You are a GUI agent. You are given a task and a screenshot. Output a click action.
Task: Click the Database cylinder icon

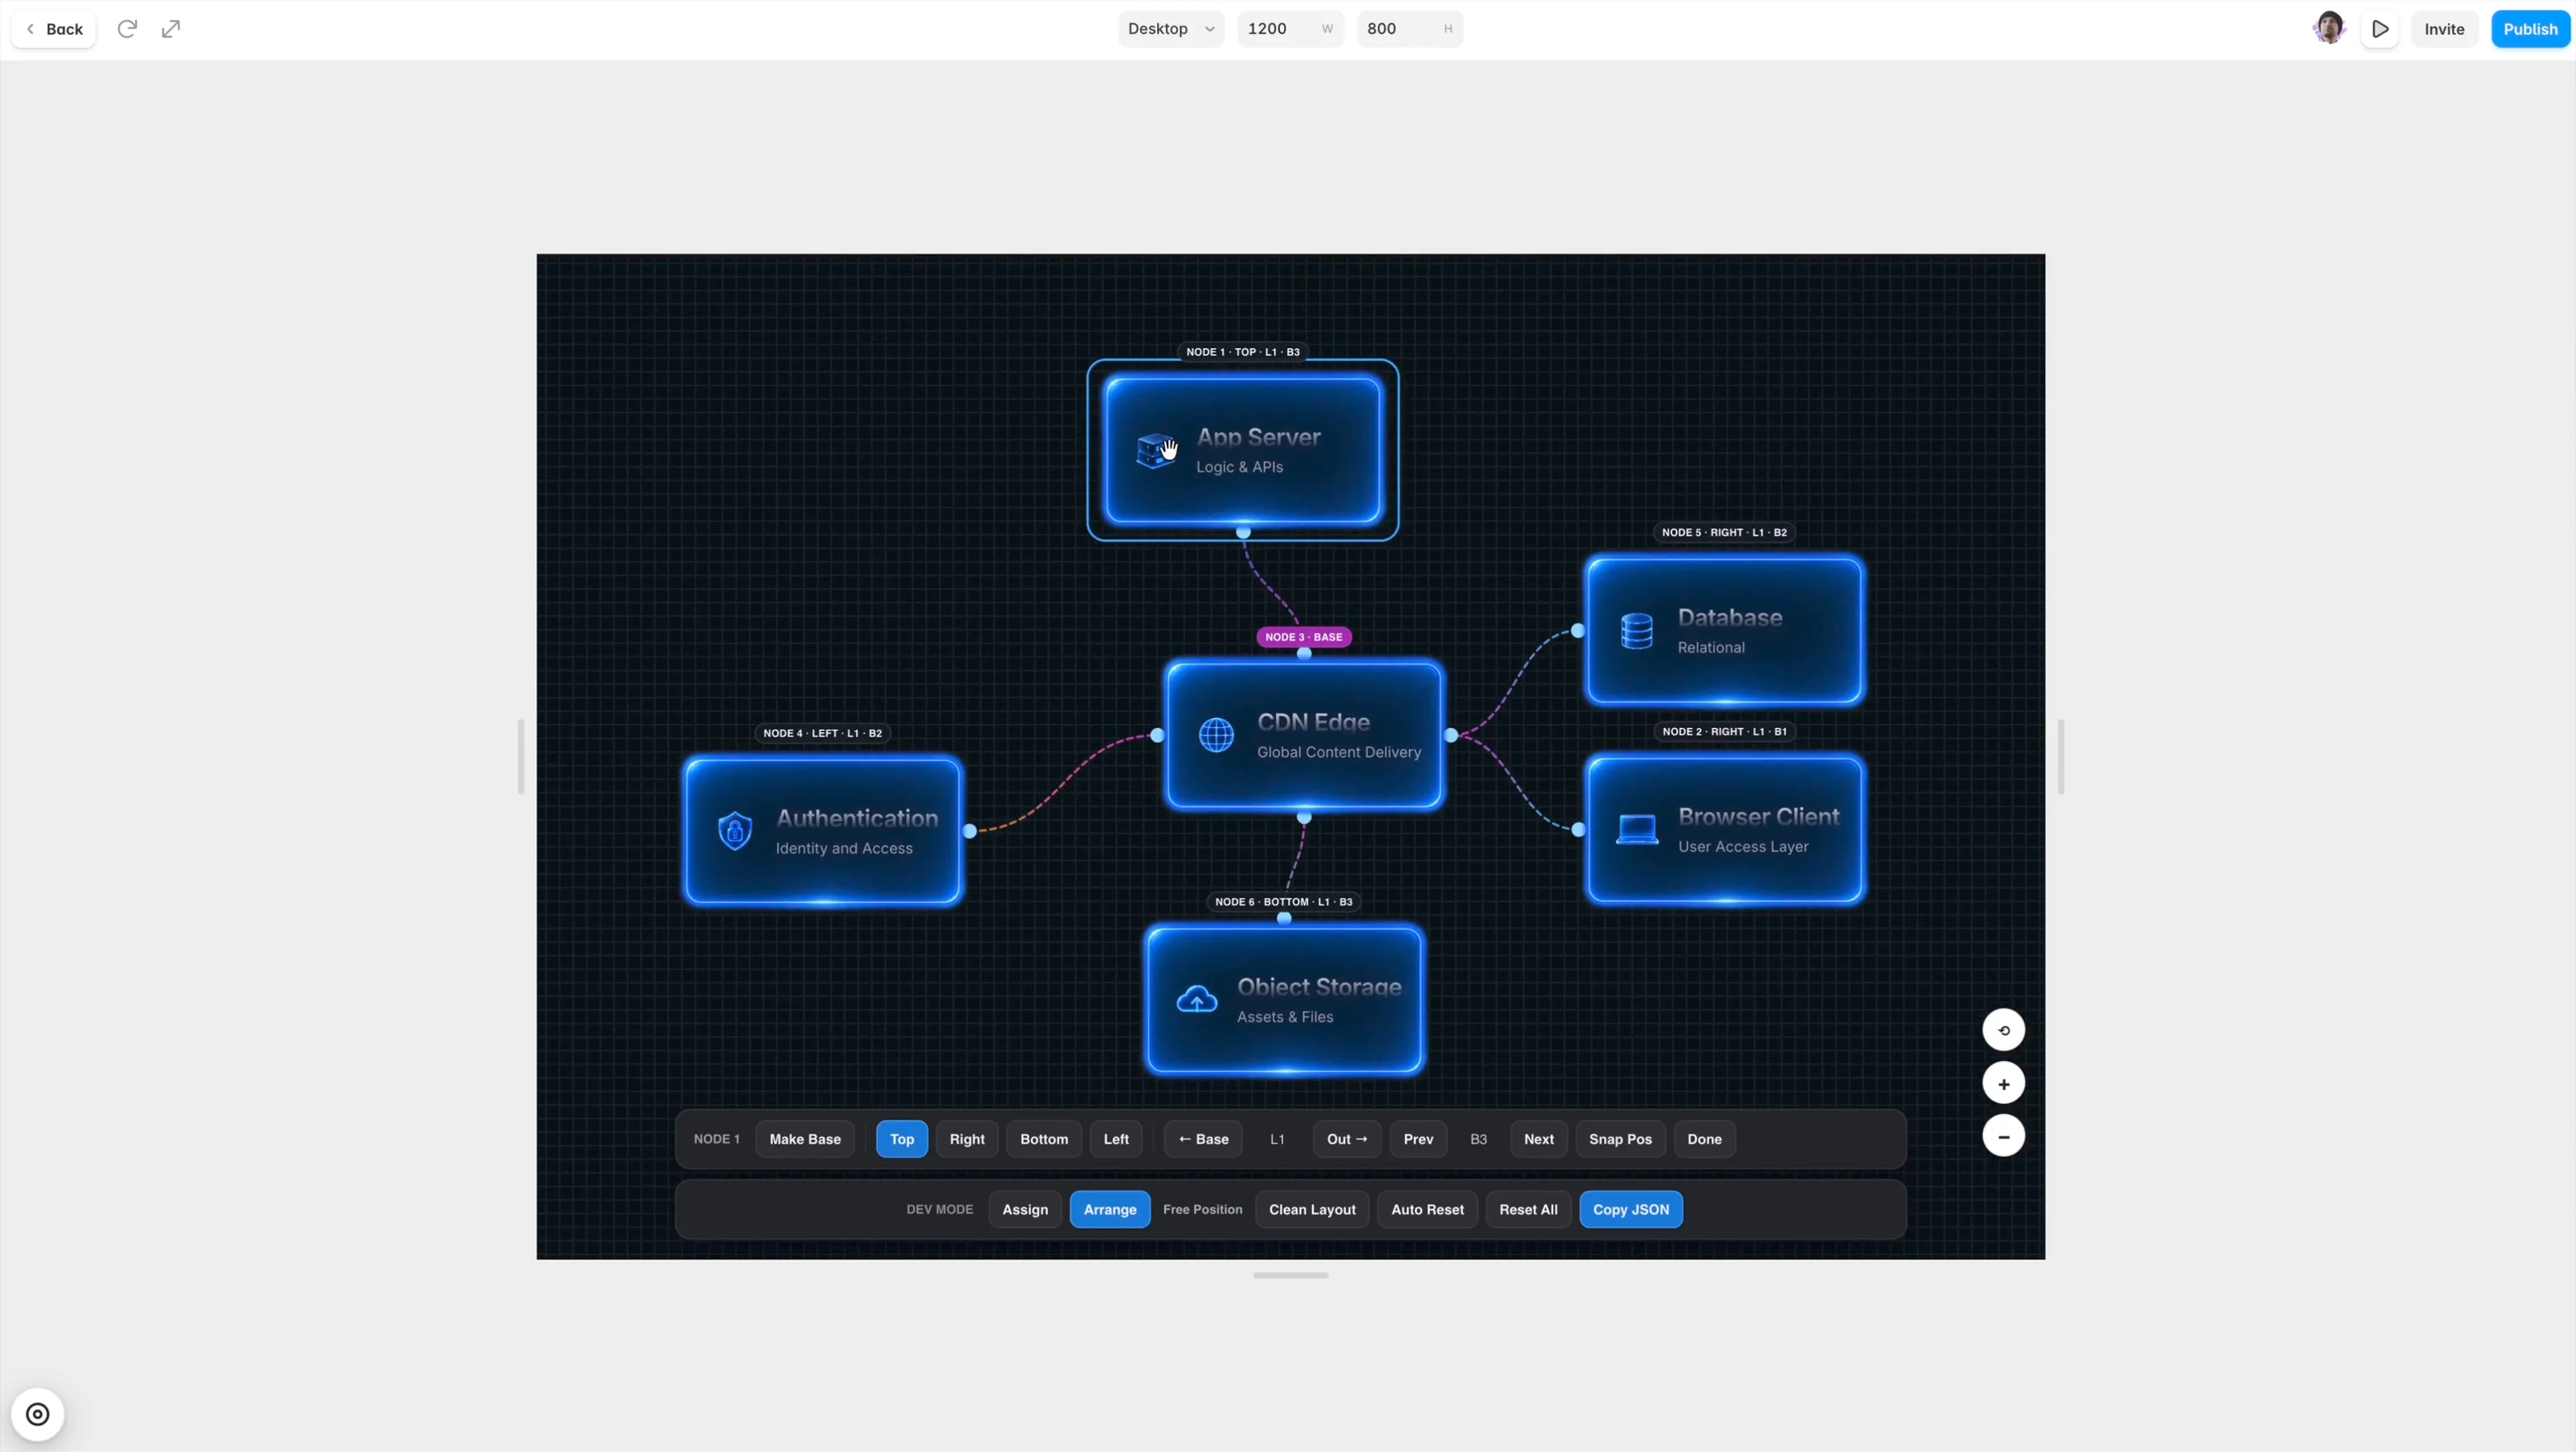point(1636,631)
